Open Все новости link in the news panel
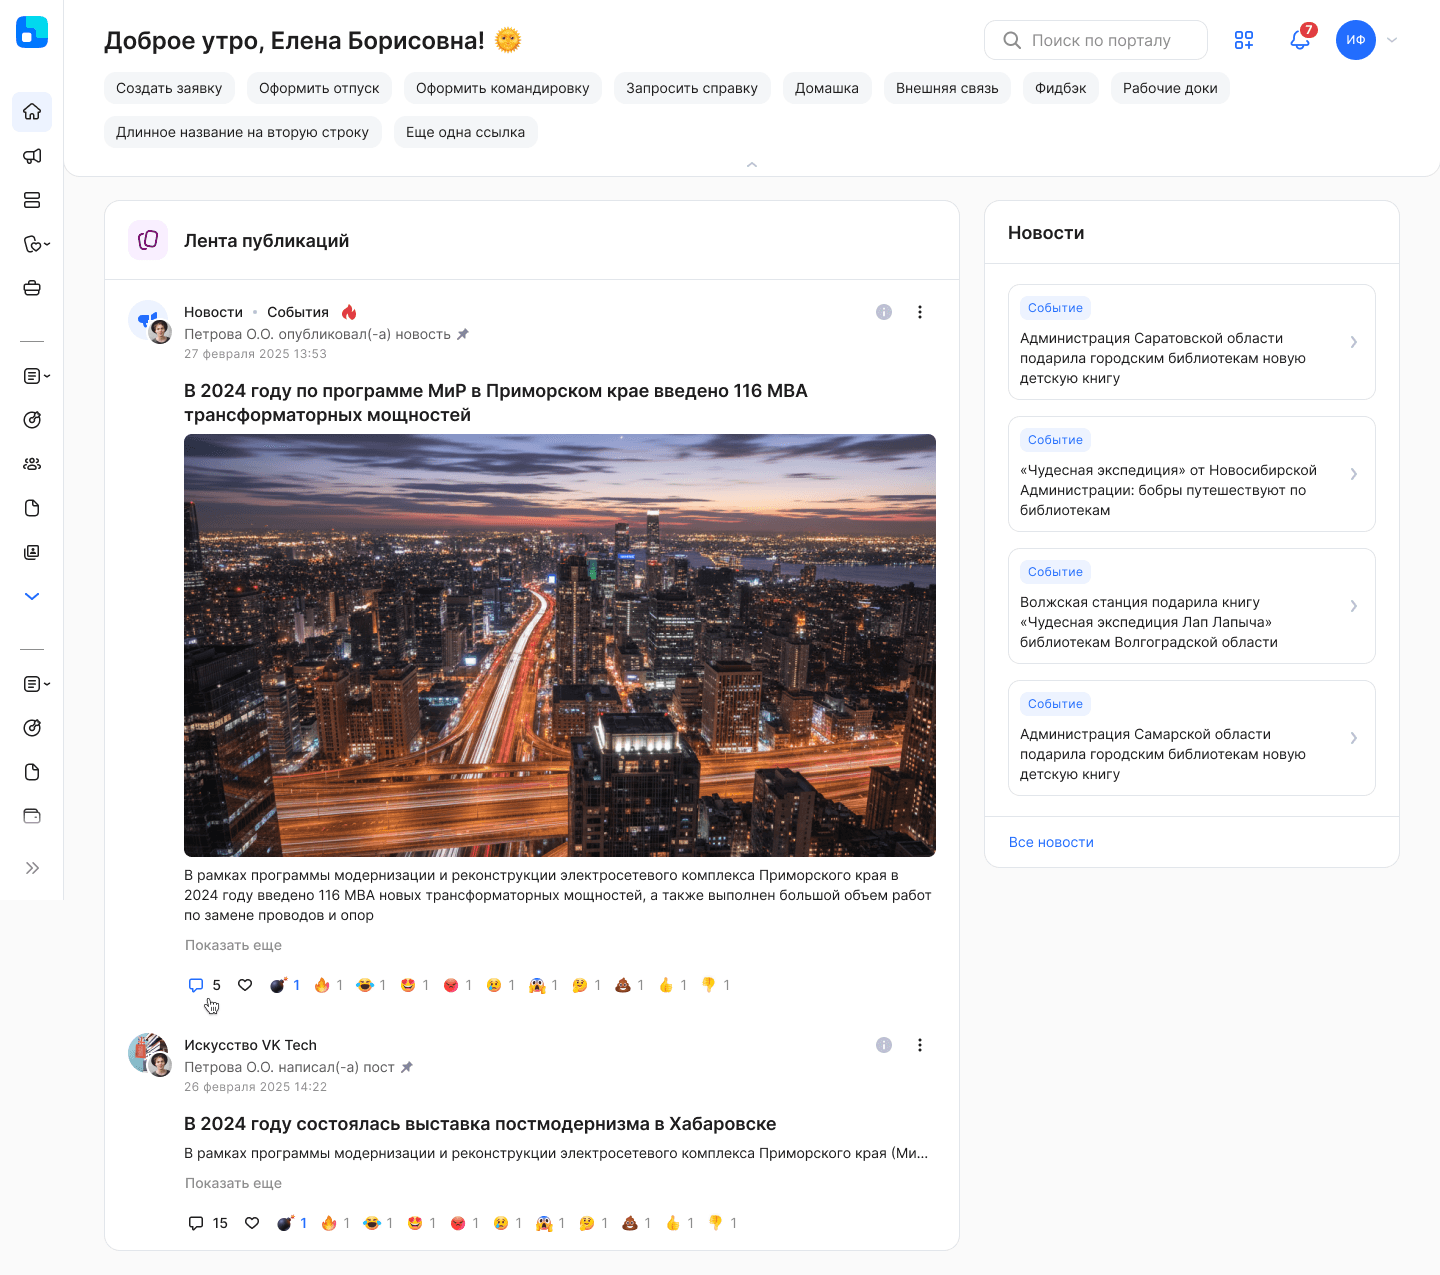This screenshot has height=1275, width=1440. click(x=1051, y=842)
